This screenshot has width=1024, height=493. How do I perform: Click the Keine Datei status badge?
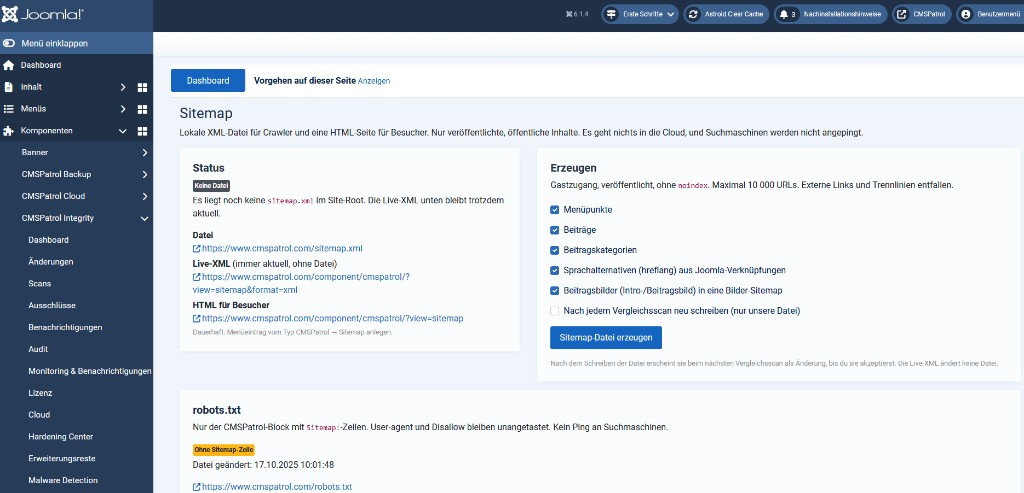[x=212, y=186]
